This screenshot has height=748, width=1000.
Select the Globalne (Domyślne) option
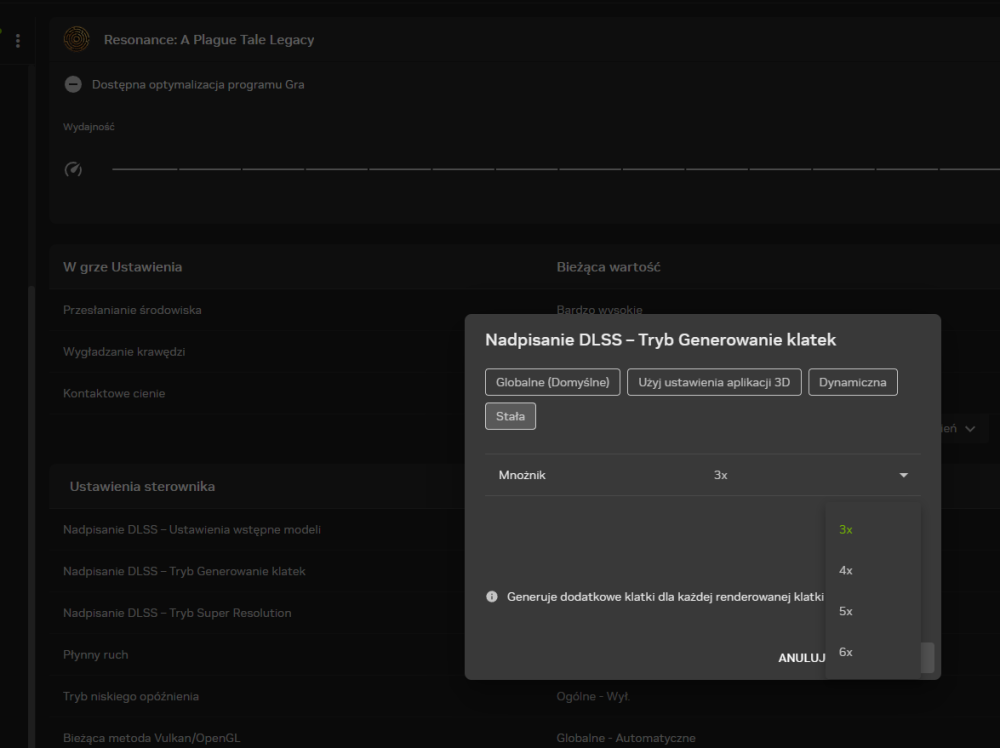[552, 382]
